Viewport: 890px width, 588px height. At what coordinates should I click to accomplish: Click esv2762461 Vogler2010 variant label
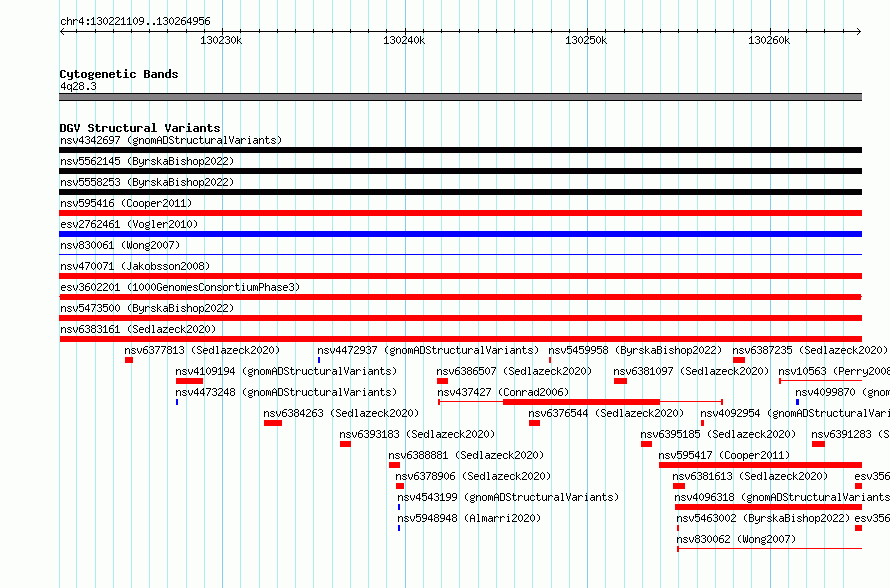coord(129,224)
